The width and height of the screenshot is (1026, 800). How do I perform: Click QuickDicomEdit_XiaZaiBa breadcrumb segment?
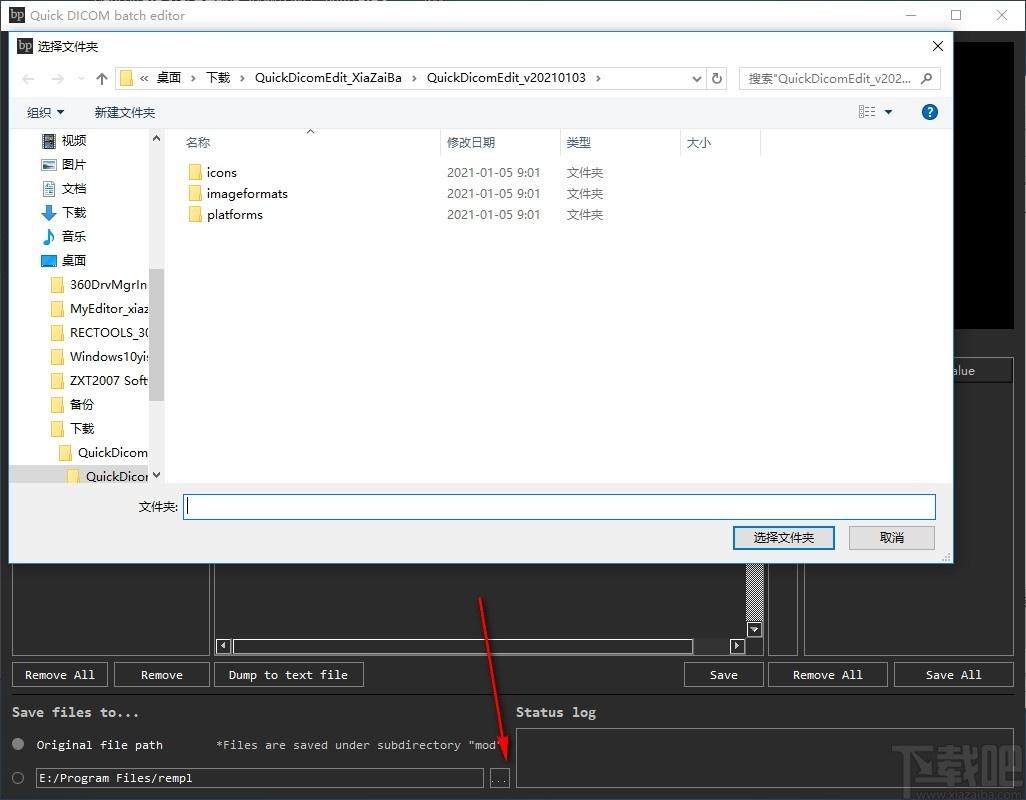point(328,78)
